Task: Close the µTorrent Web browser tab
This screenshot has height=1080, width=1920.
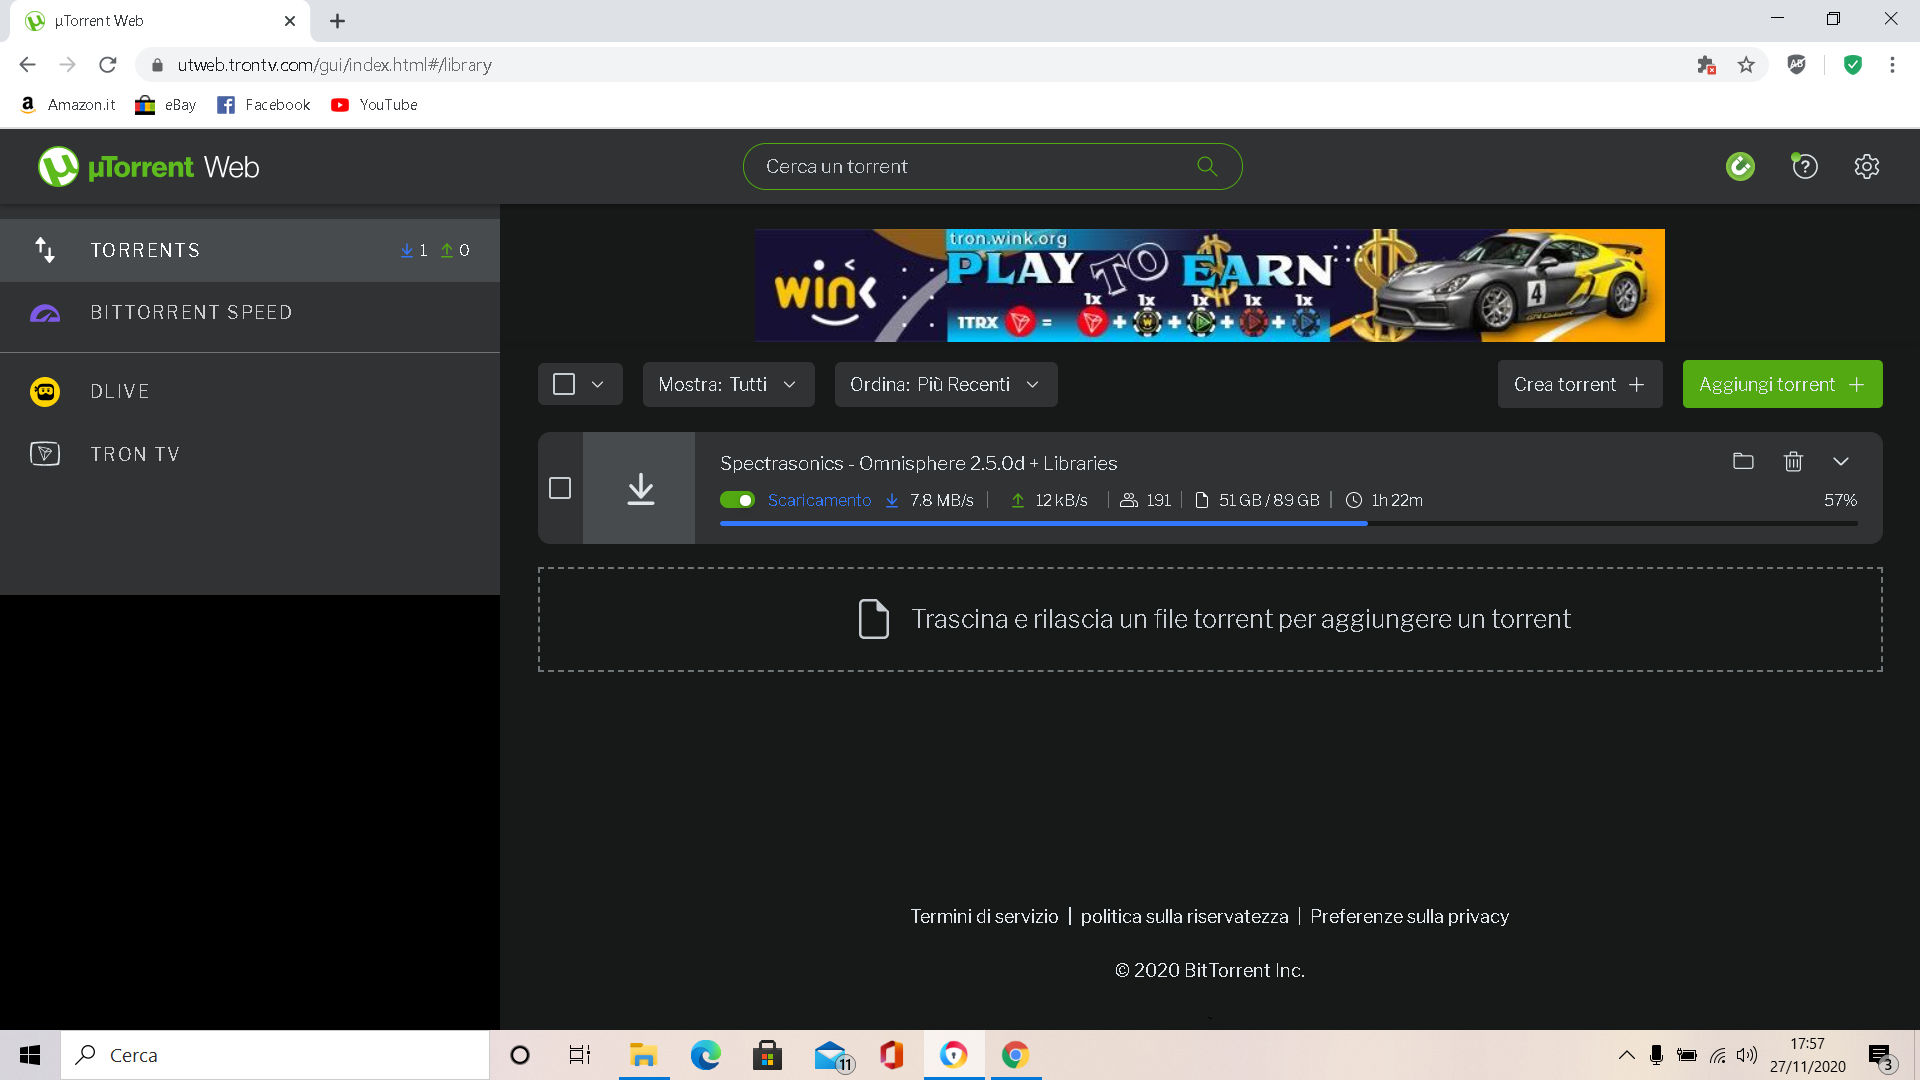Action: pyautogui.click(x=290, y=21)
